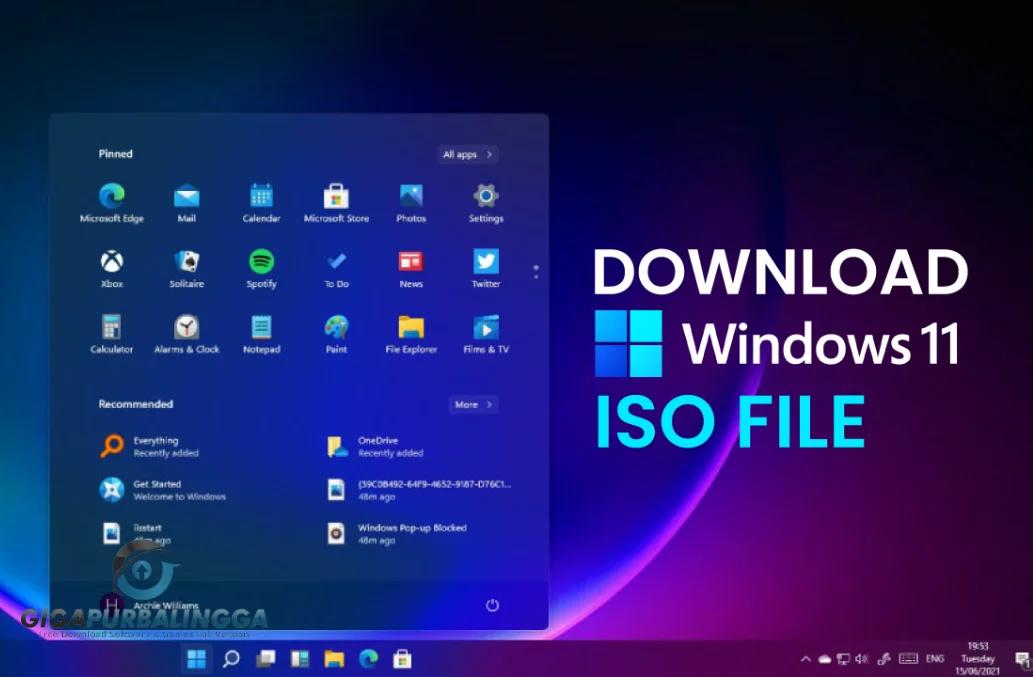Open the More options in Recommended
1033x677 pixels.
point(471,404)
